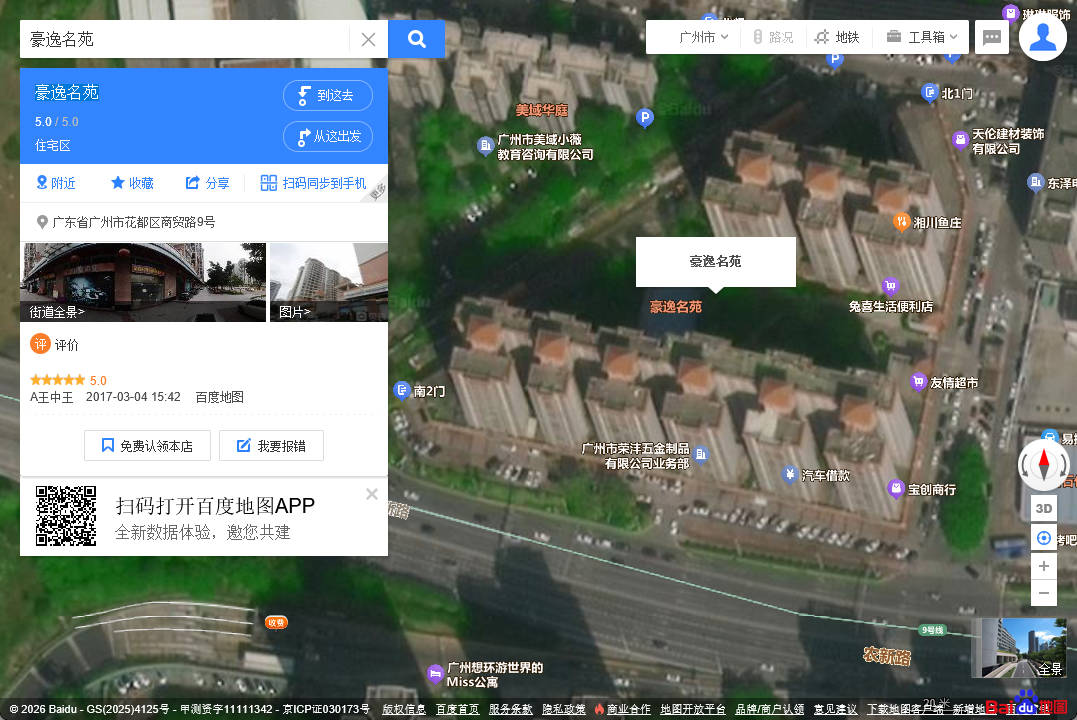
Task: Open 扫码同步到手机 sync option
Action: click(313, 183)
